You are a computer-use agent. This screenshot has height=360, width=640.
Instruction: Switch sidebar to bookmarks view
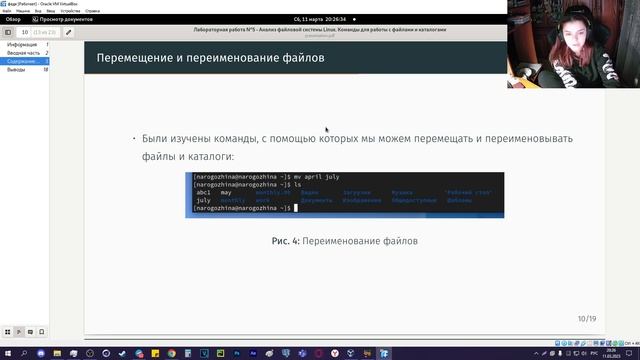pos(42,332)
